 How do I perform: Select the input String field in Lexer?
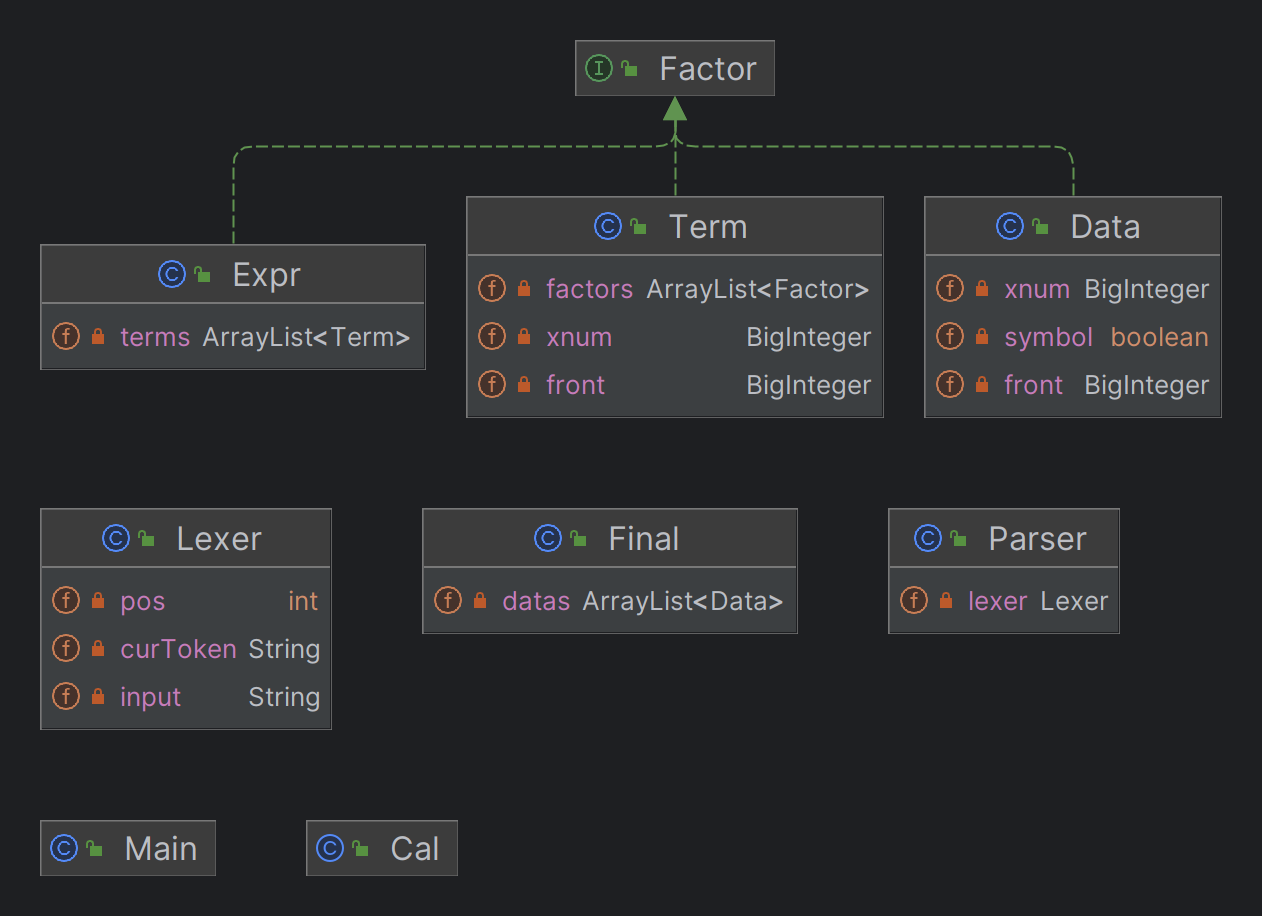[186, 697]
